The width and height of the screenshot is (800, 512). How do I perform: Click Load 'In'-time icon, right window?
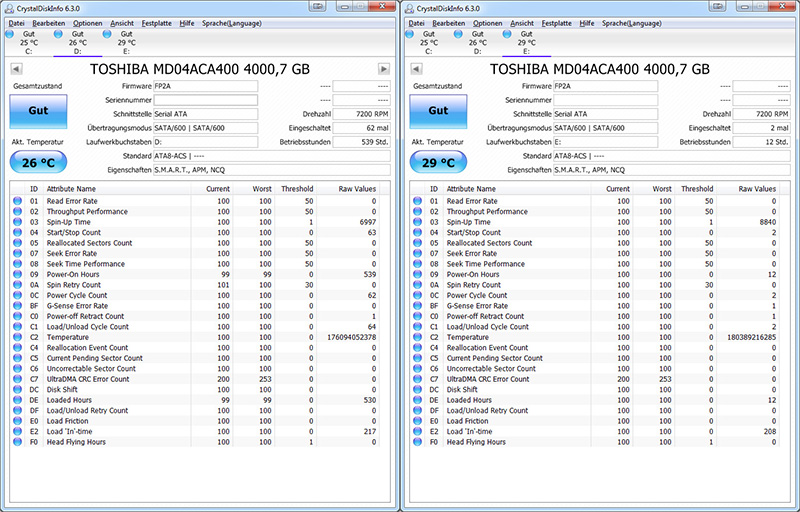coord(418,431)
